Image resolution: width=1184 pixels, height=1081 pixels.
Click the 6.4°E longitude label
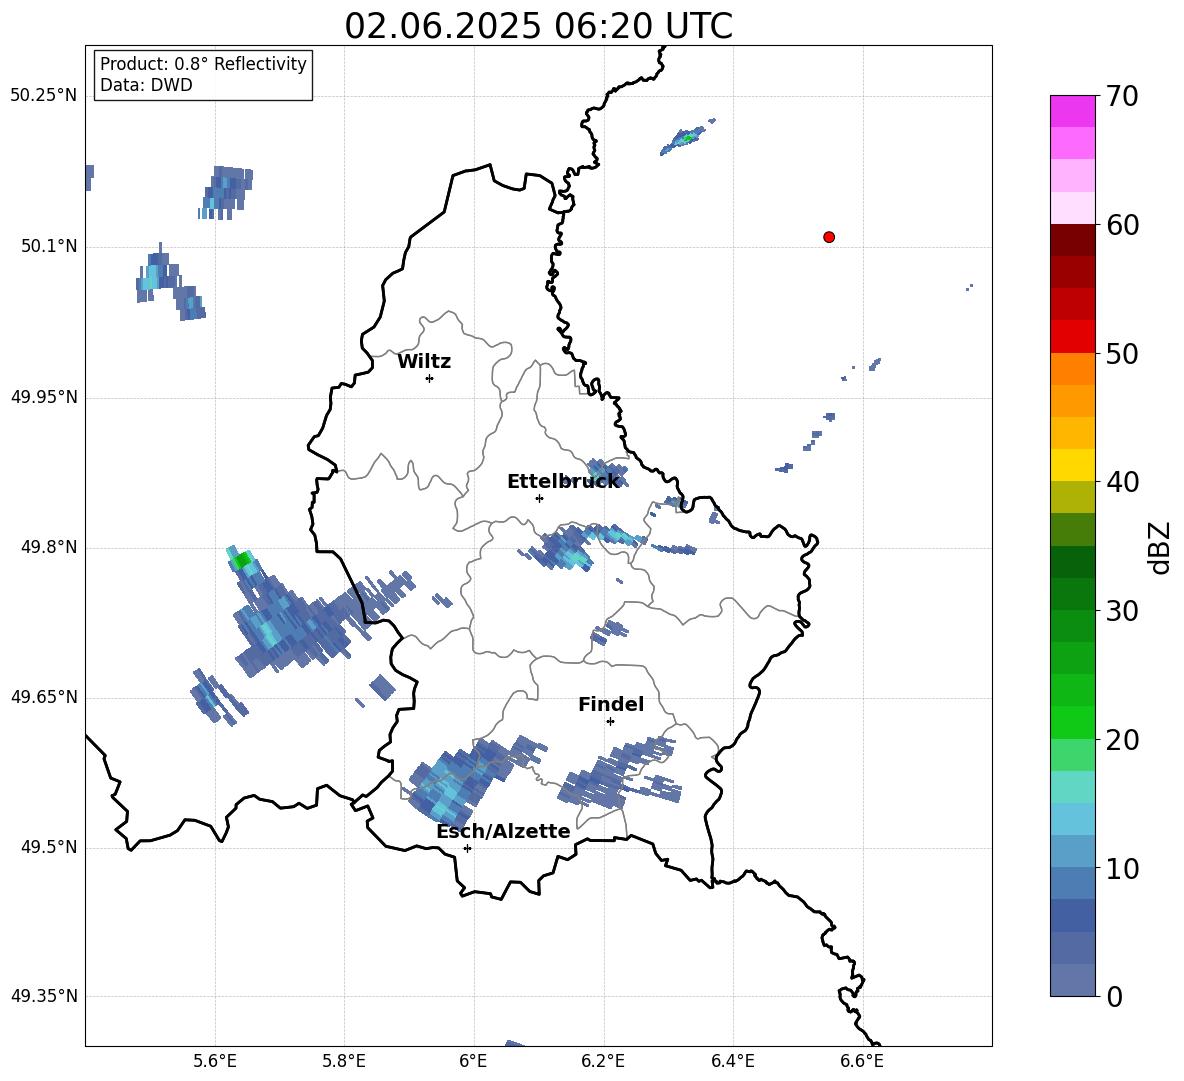[732, 1061]
